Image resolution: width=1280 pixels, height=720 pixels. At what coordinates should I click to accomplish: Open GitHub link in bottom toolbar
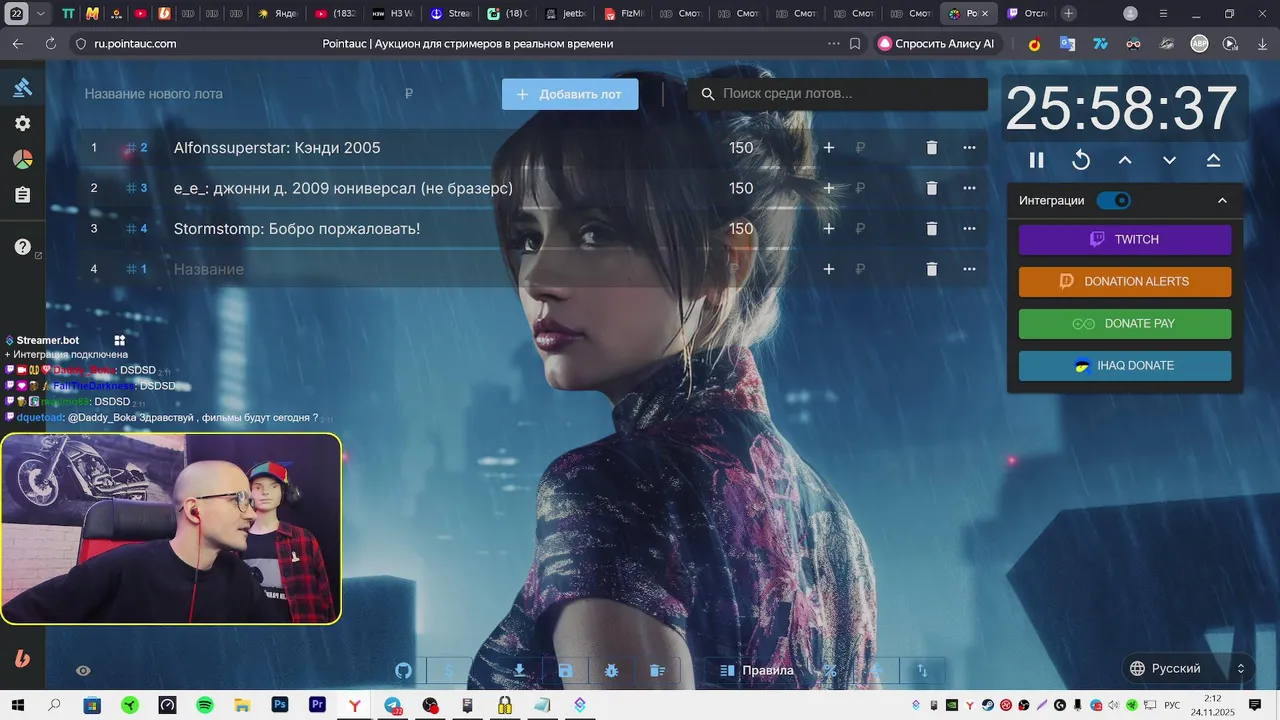click(404, 670)
